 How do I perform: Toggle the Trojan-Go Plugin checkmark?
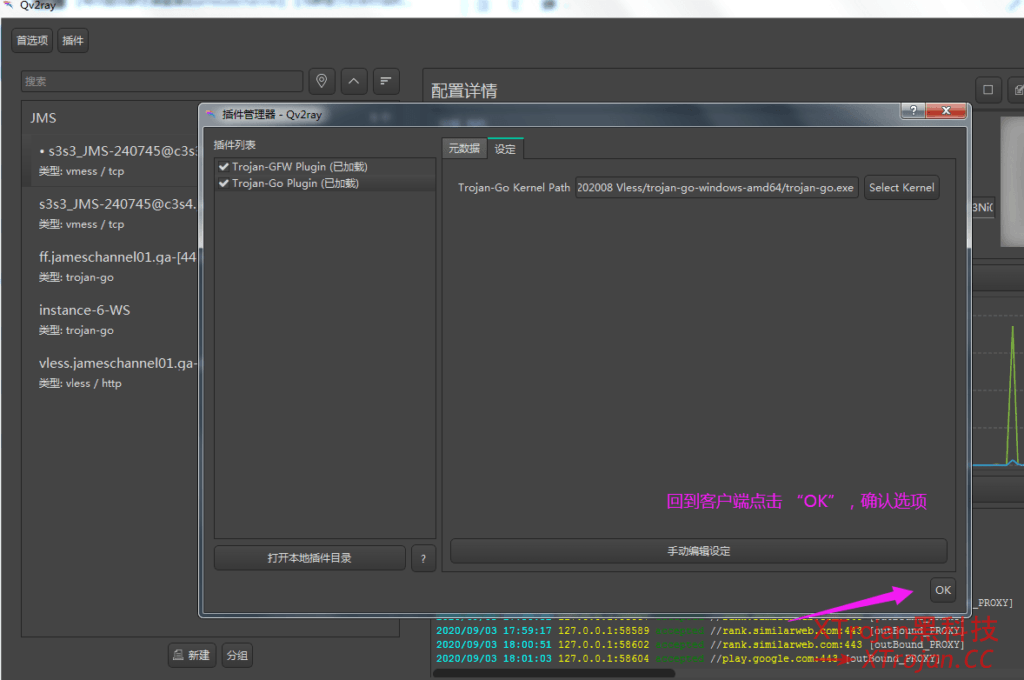click(x=224, y=183)
